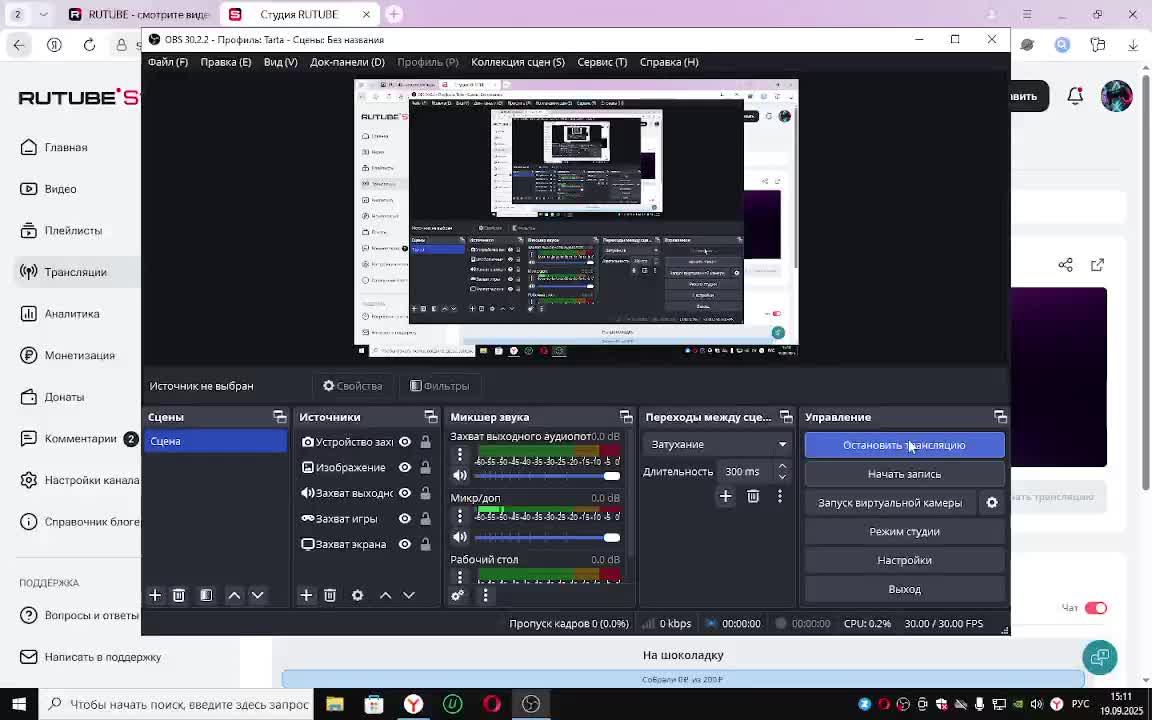The width and height of the screenshot is (1152, 720).
Task: Click Начать запись button
Action: [x=904, y=474]
